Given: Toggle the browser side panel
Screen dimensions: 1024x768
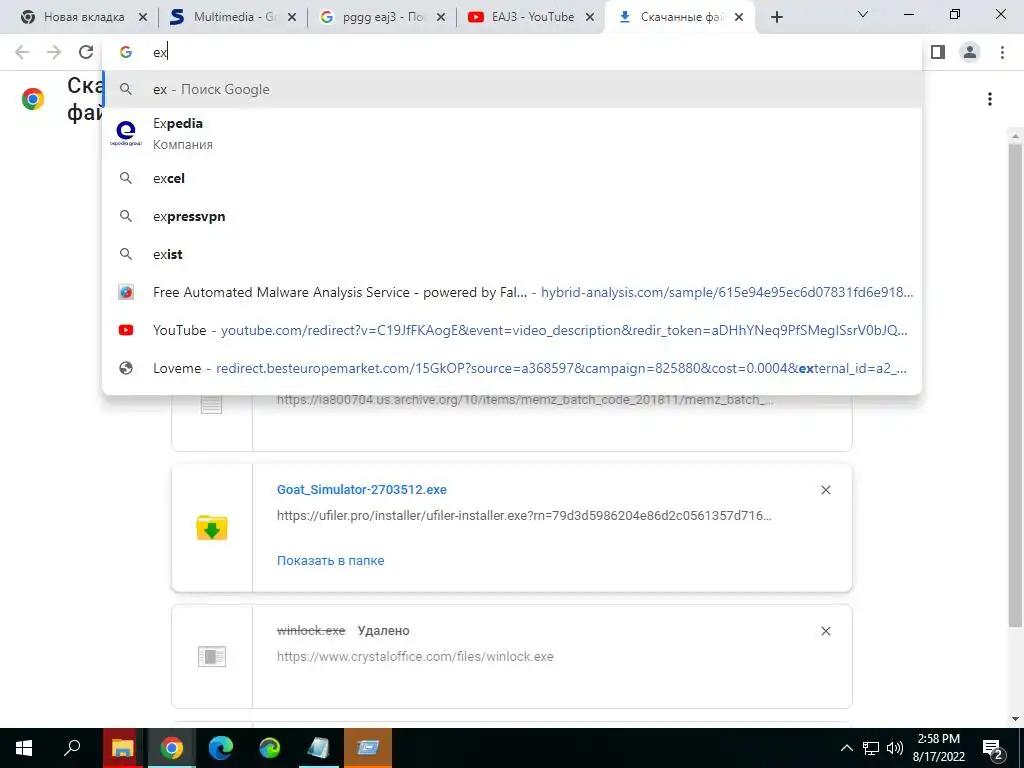Looking at the screenshot, I should 938,52.
